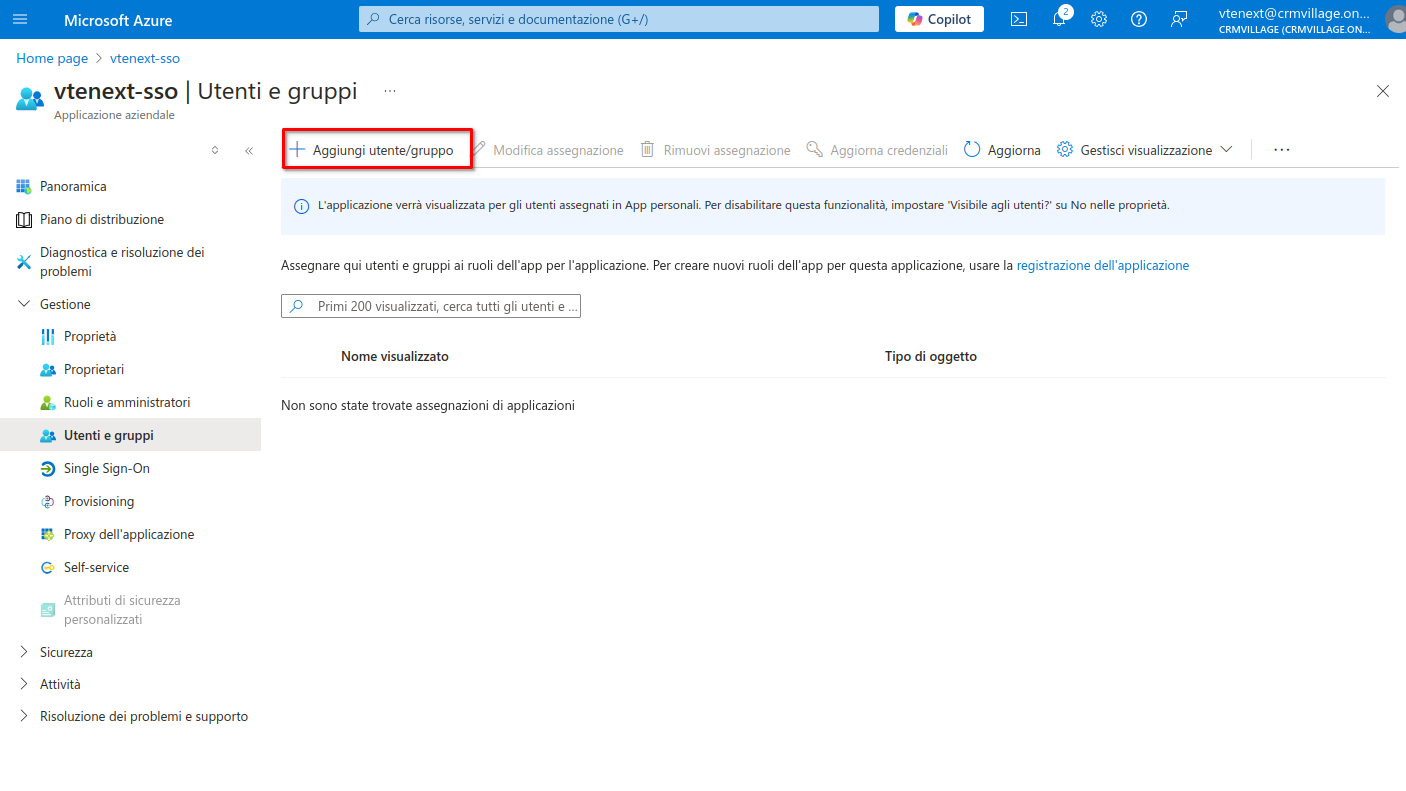The width and height of the screenshot is (1406, 791).
Task: Click the user account avatar
Action: (x=1396, y=19)
